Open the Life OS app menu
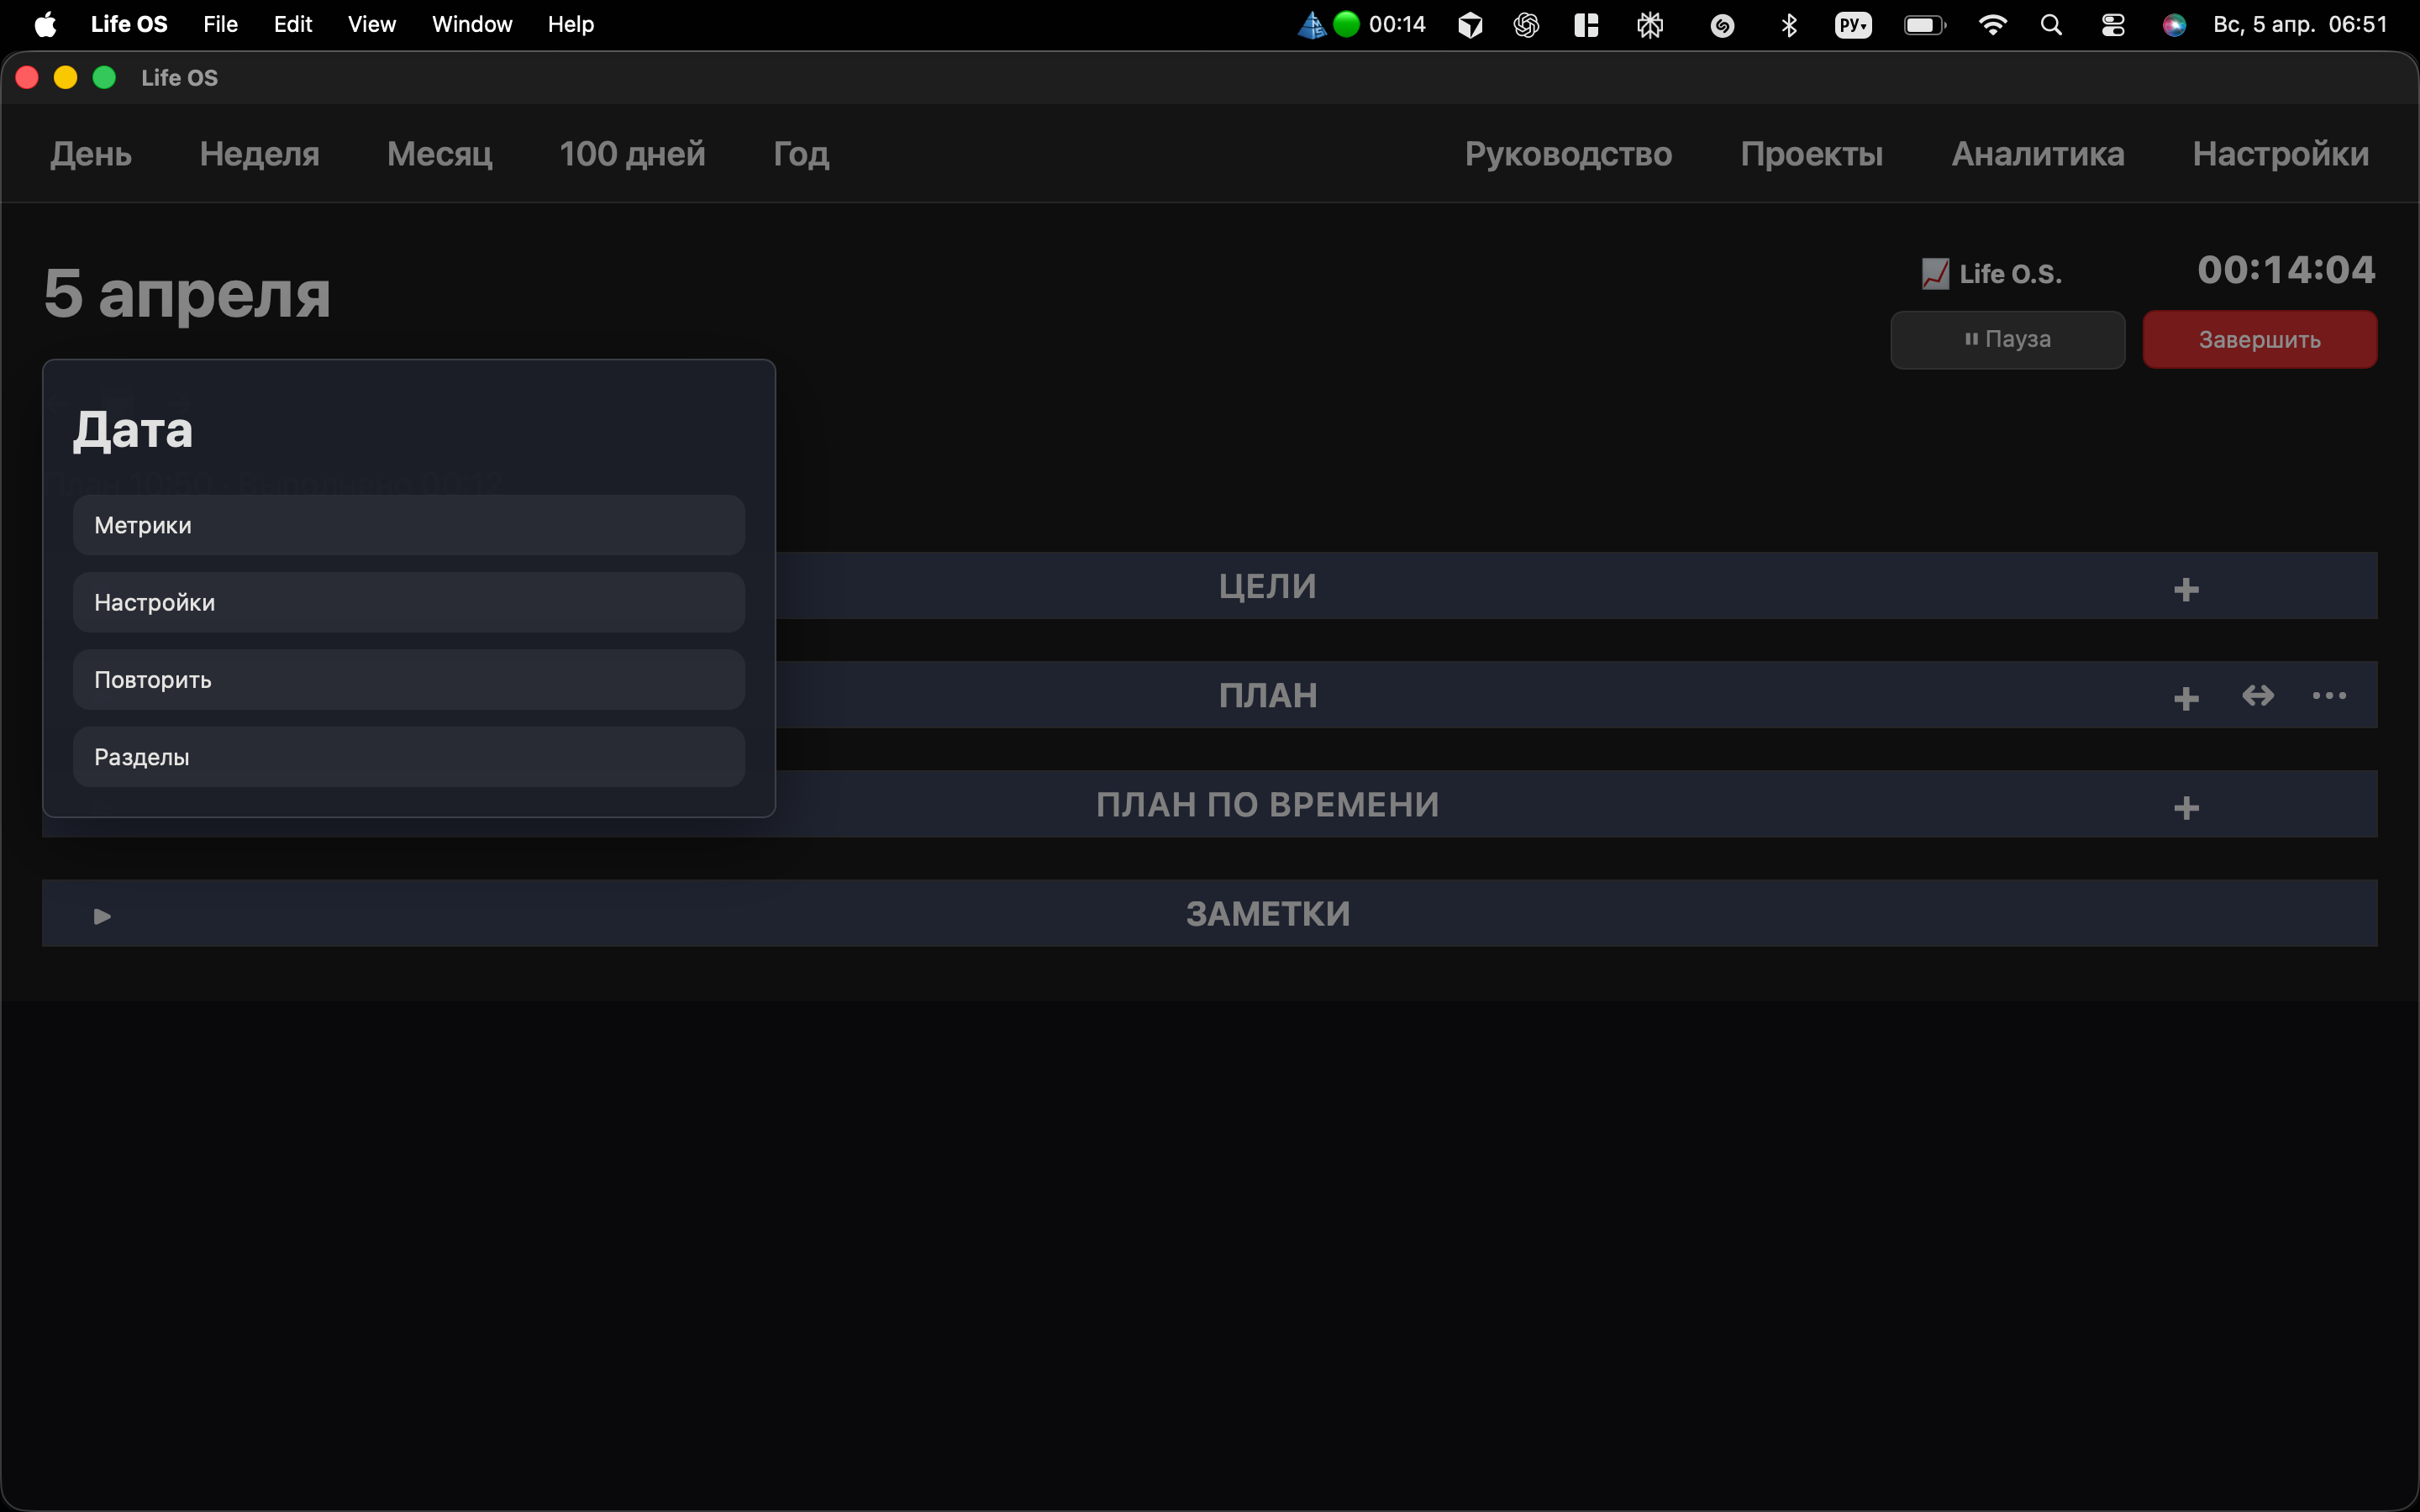2420x1512 pixels. click(129, 24)
